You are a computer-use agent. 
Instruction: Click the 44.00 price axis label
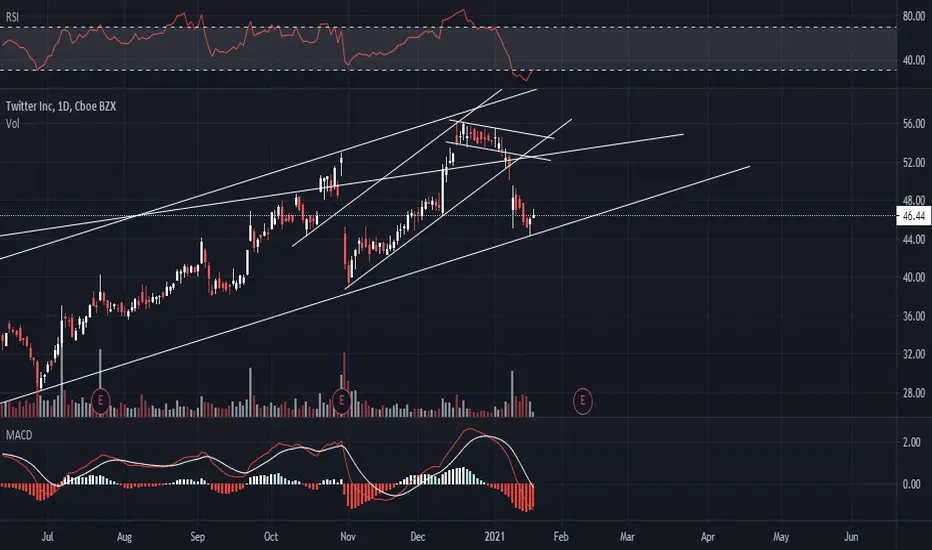click(x=914, y=239)
